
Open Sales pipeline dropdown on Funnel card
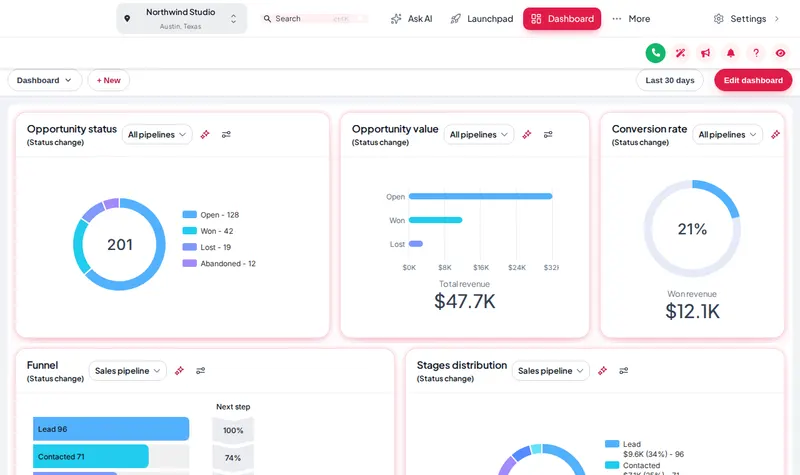pos(128,370)
